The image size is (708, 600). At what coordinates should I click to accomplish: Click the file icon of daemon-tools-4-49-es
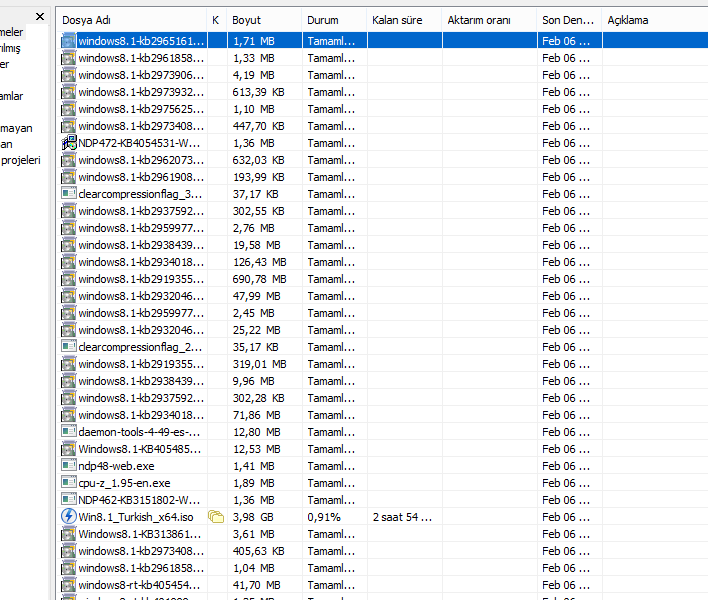(69, 432)
